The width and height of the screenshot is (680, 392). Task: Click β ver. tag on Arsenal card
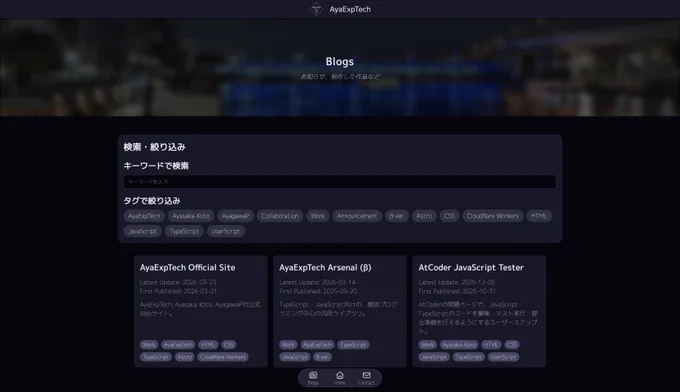[322, 357]
